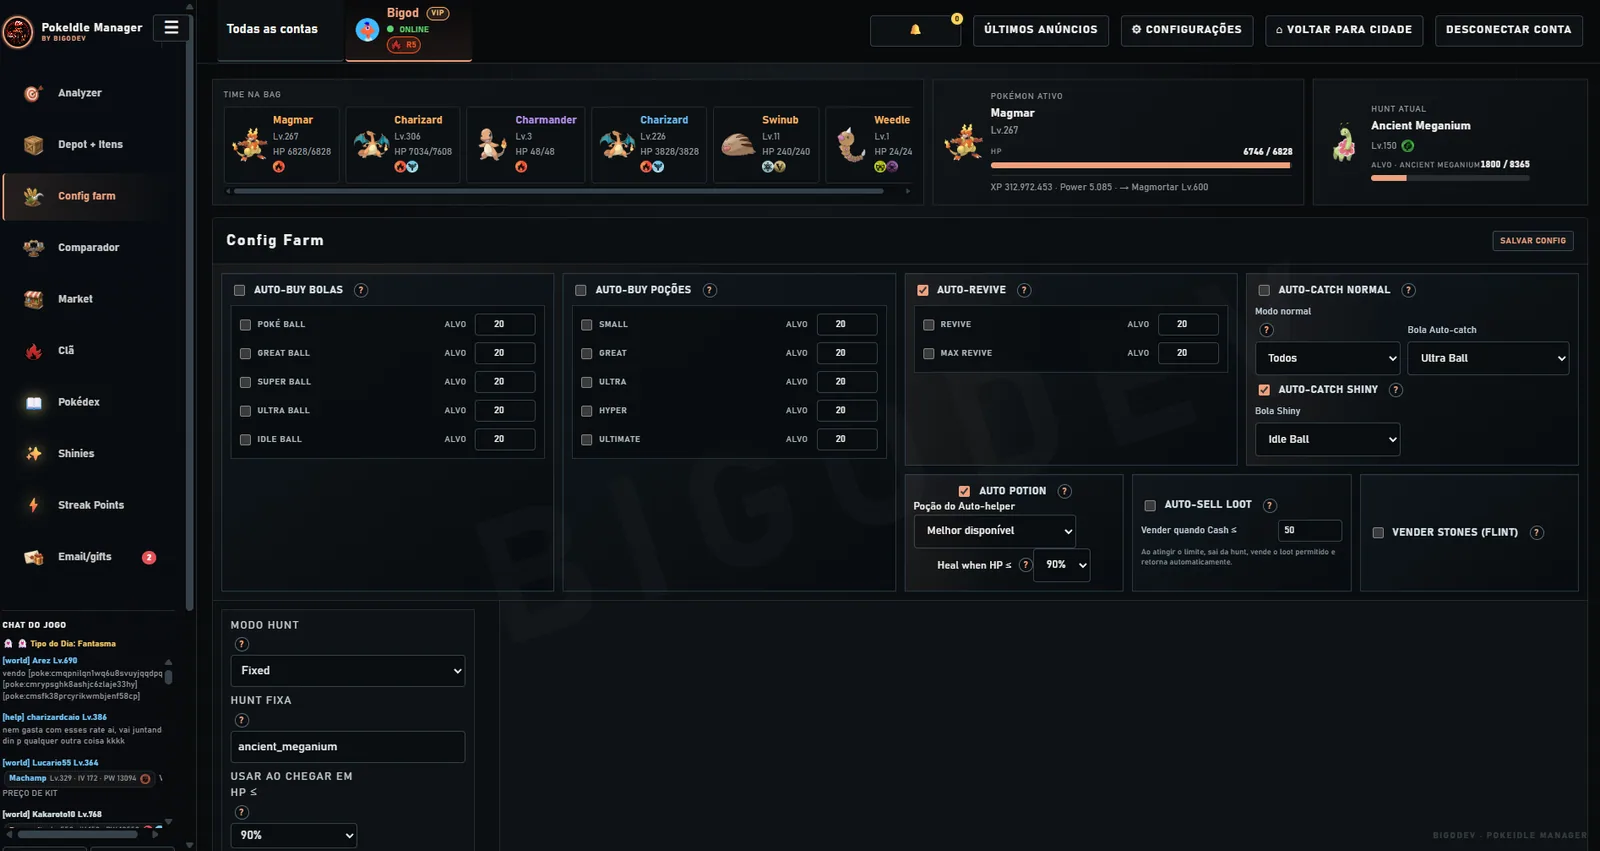
Task: Click DESCONECTAR CONTA button
Action: [x=1508, y=30]
